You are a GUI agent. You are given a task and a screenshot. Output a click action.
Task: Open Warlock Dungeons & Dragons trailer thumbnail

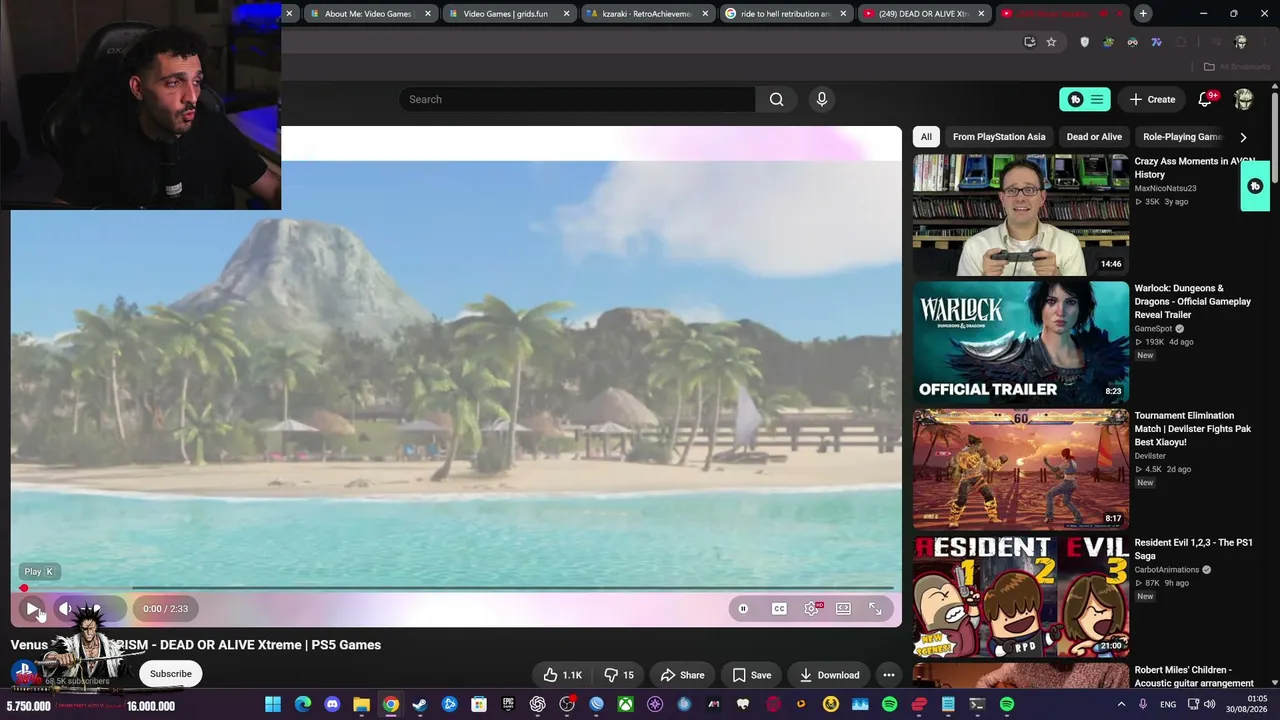point(1021,342)
